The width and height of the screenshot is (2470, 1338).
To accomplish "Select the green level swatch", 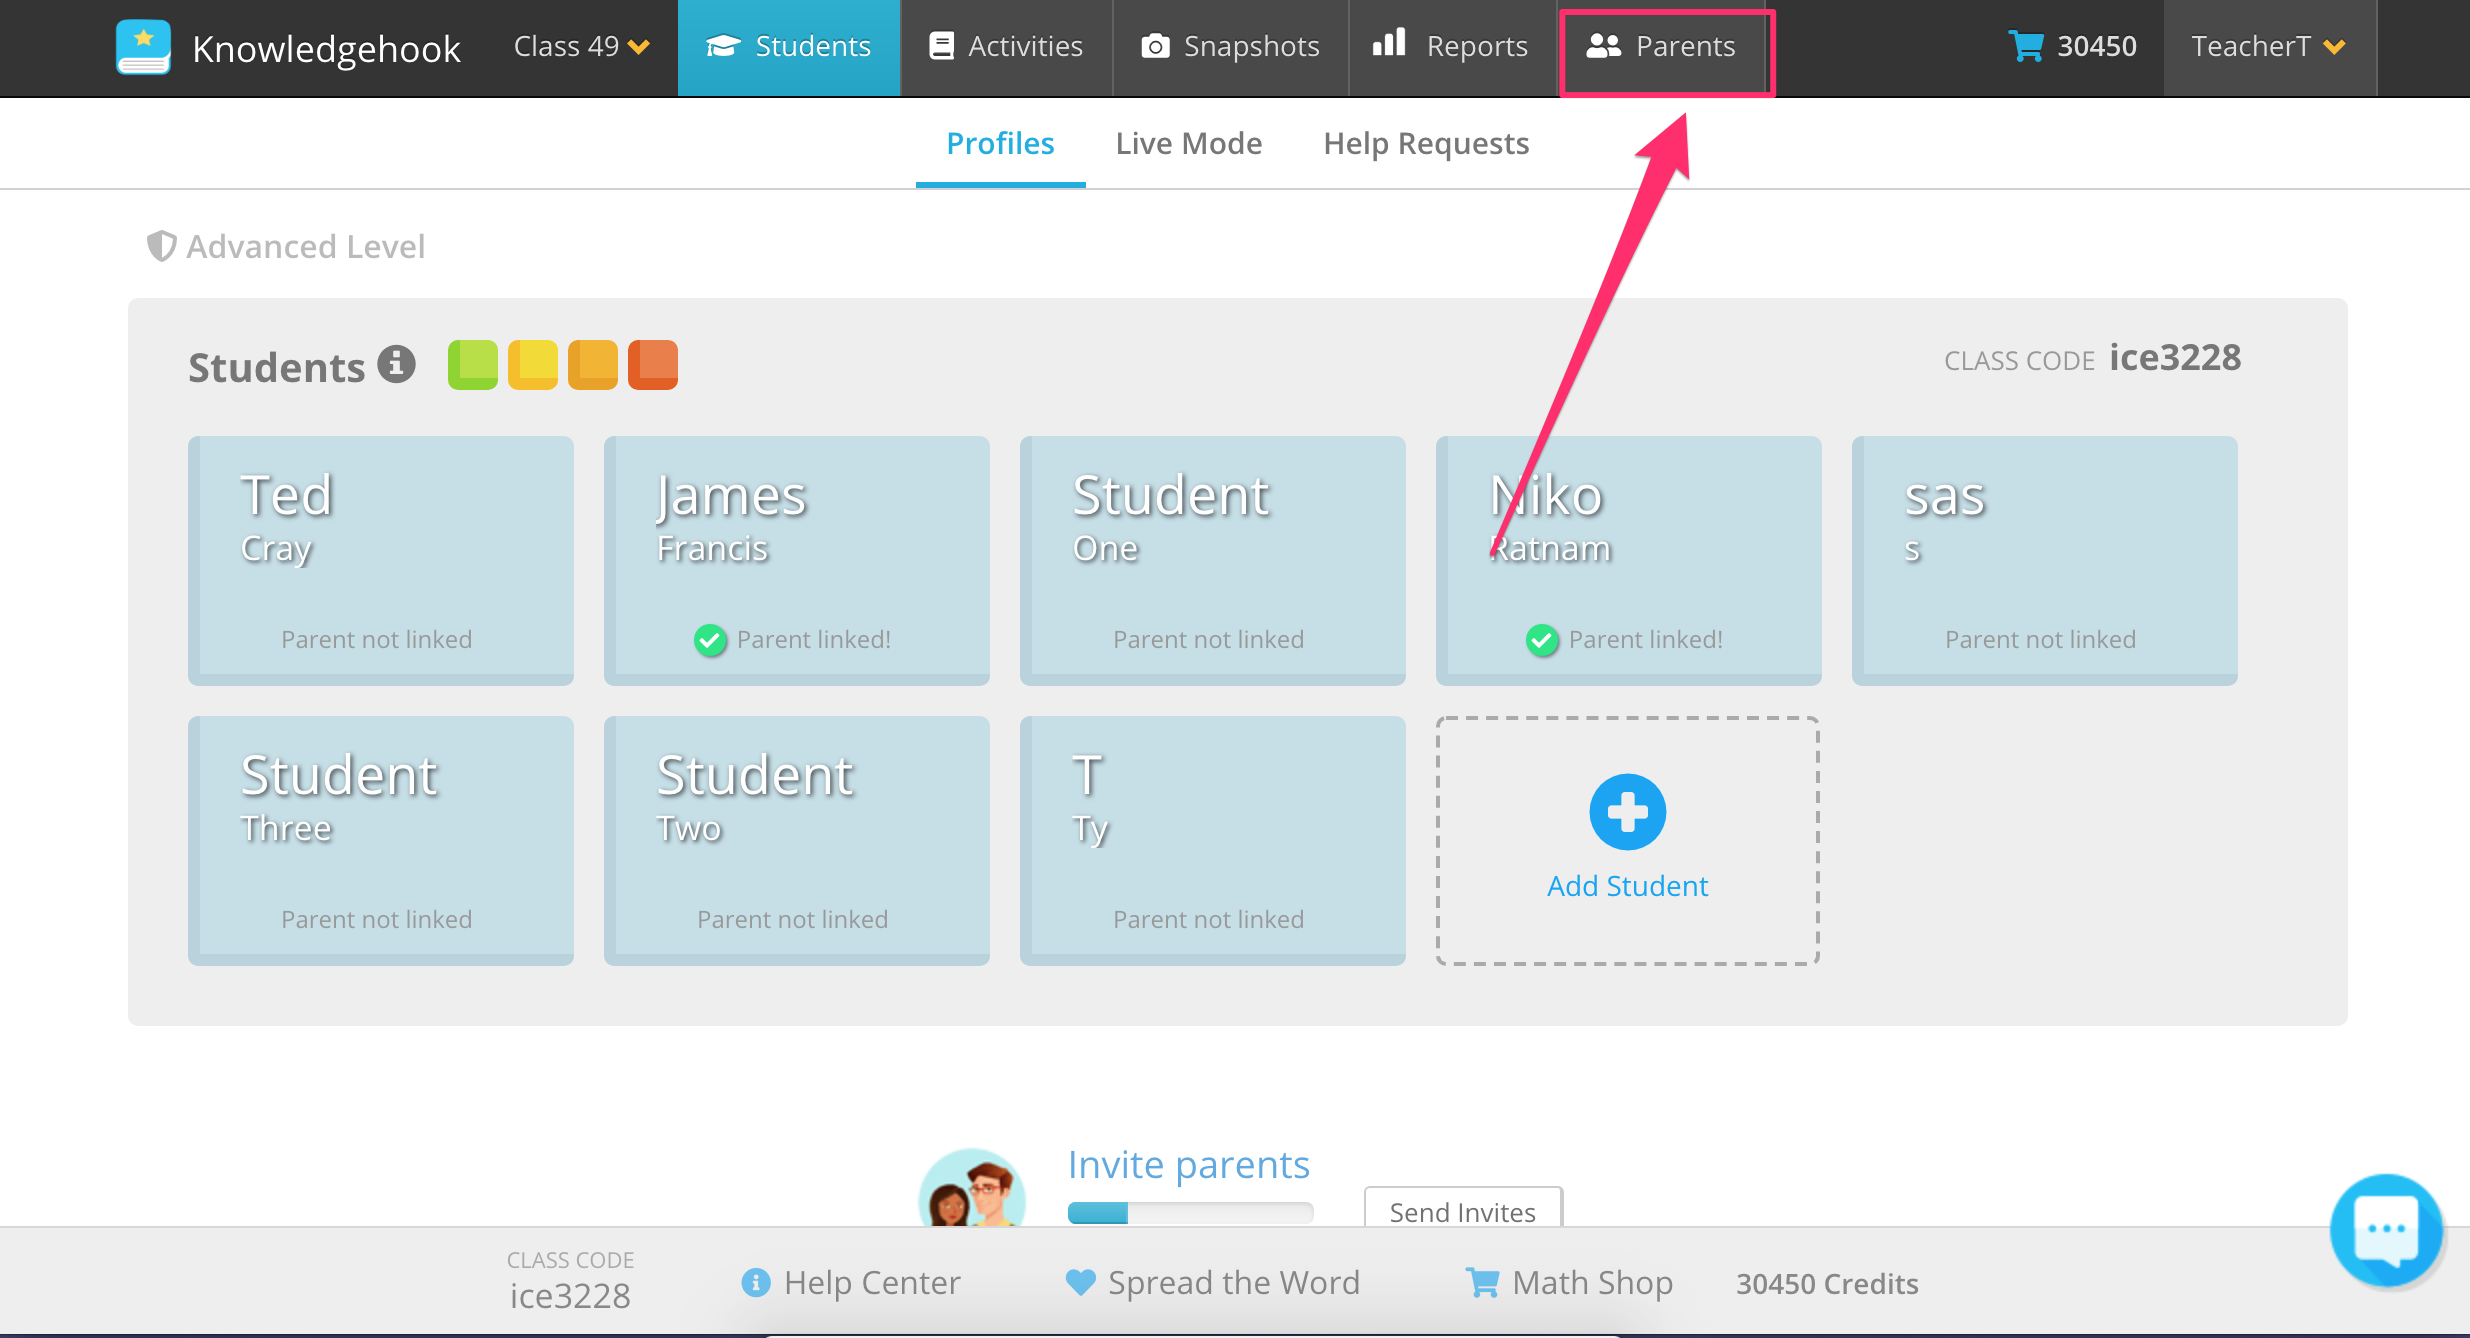I will (472, 365).
